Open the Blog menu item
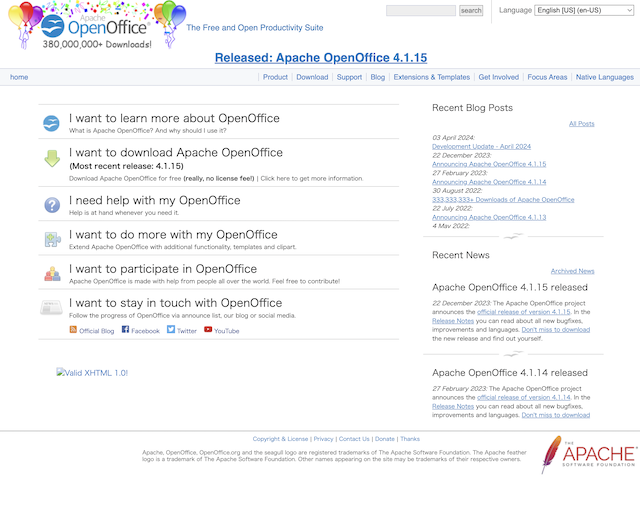The height and width of the screenshot is (510, 640). pos(378,77)
